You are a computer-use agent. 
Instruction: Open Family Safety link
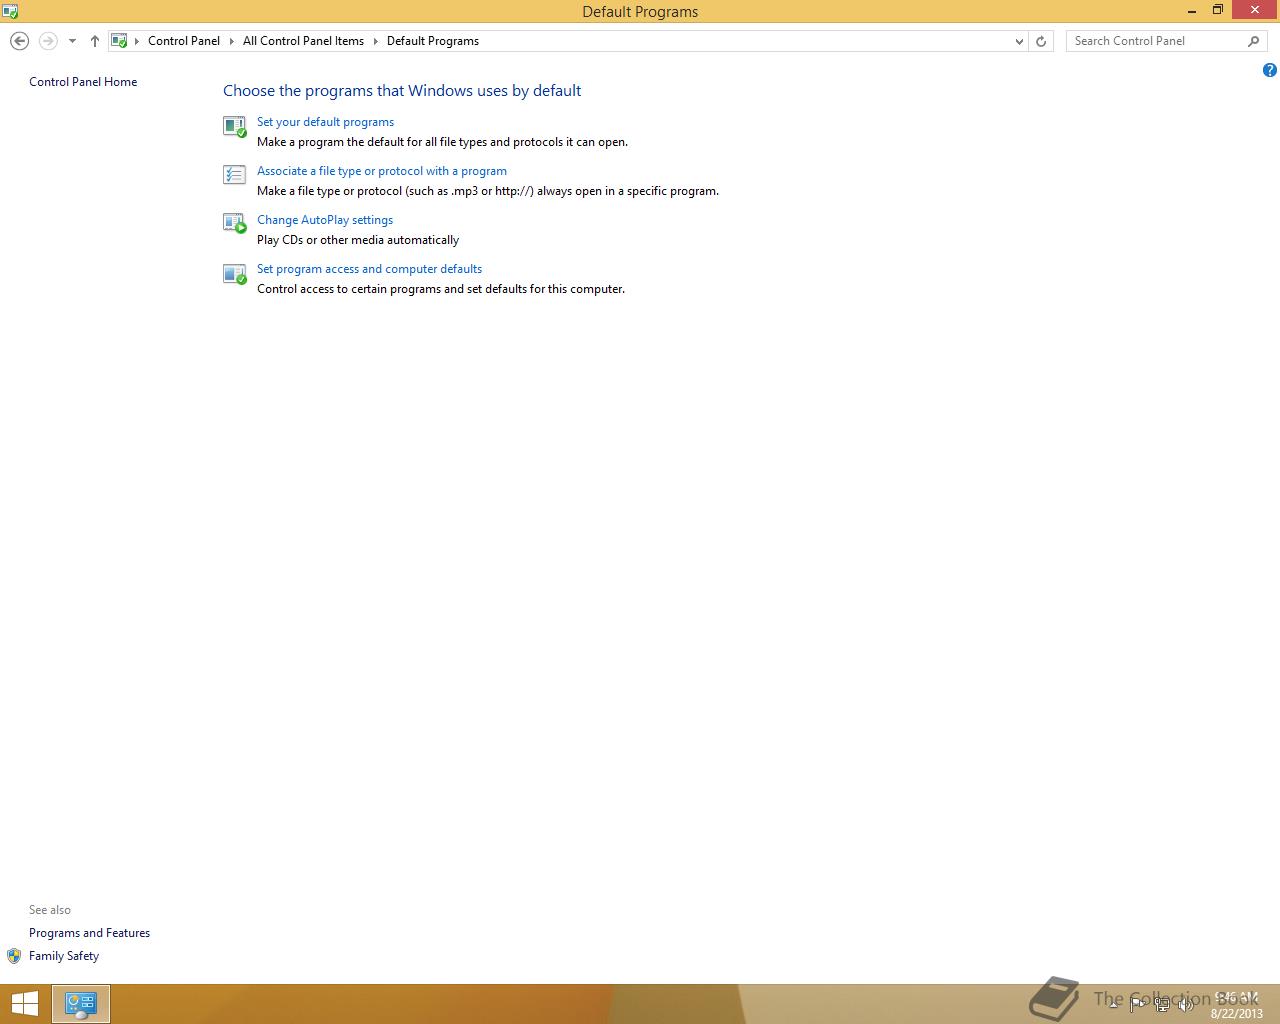[x=64, y=956]
